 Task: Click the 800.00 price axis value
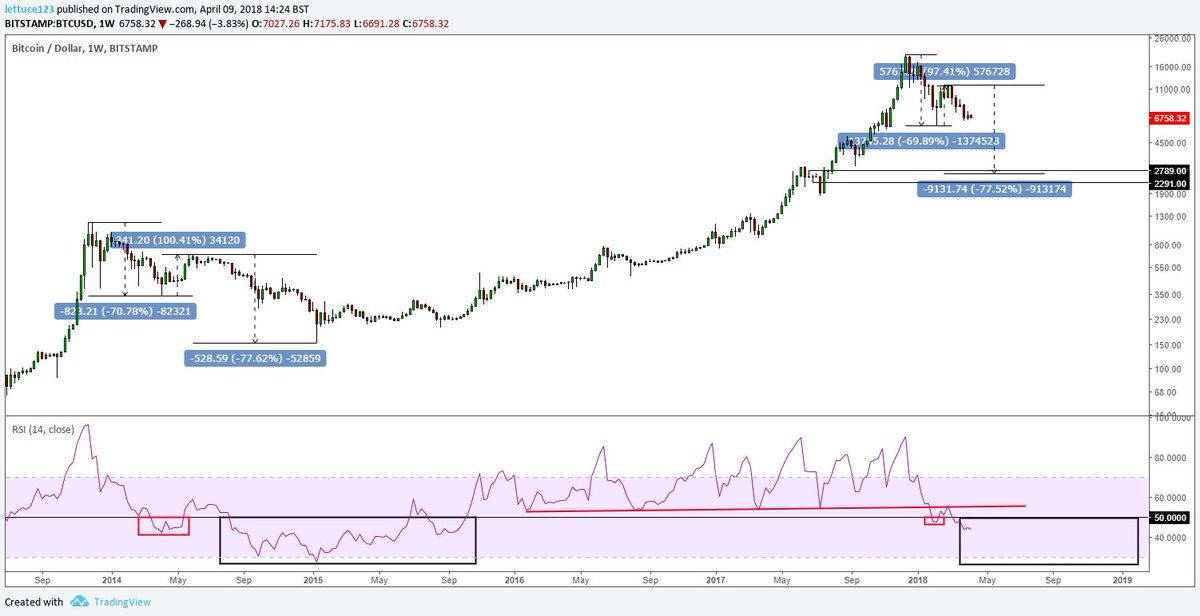pos(1168,246)
